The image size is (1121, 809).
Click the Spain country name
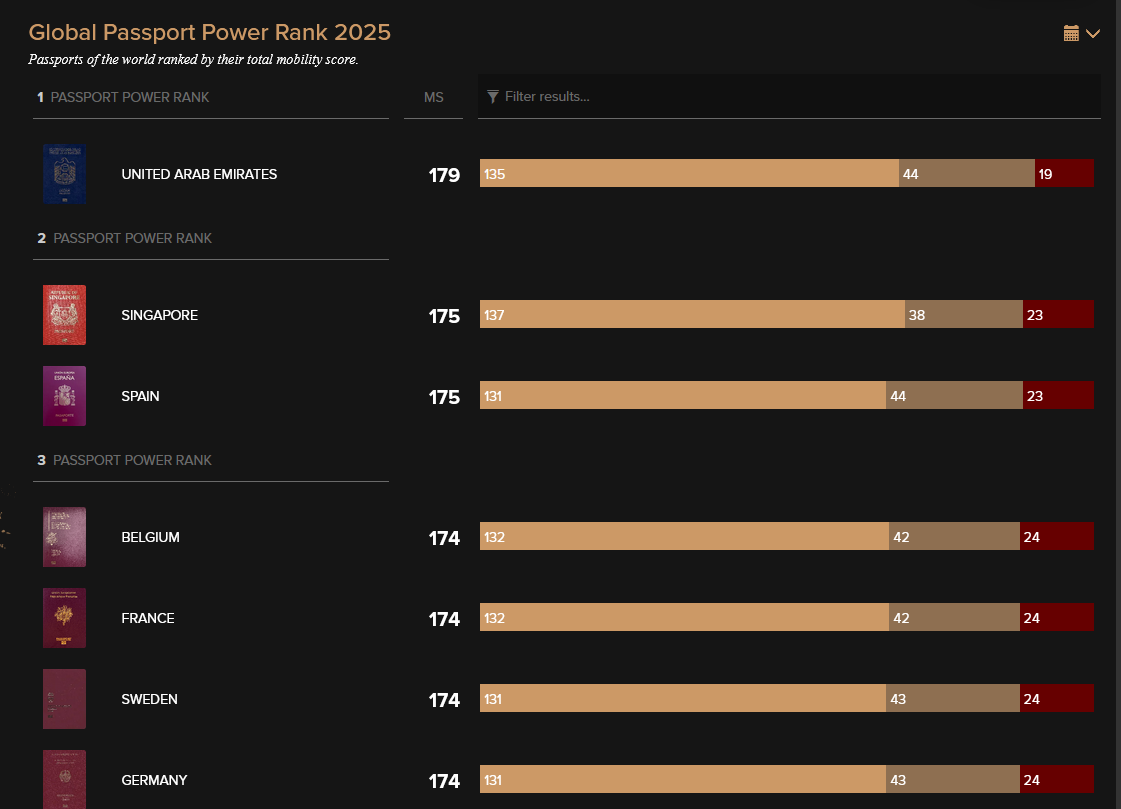tap(140, 396)
